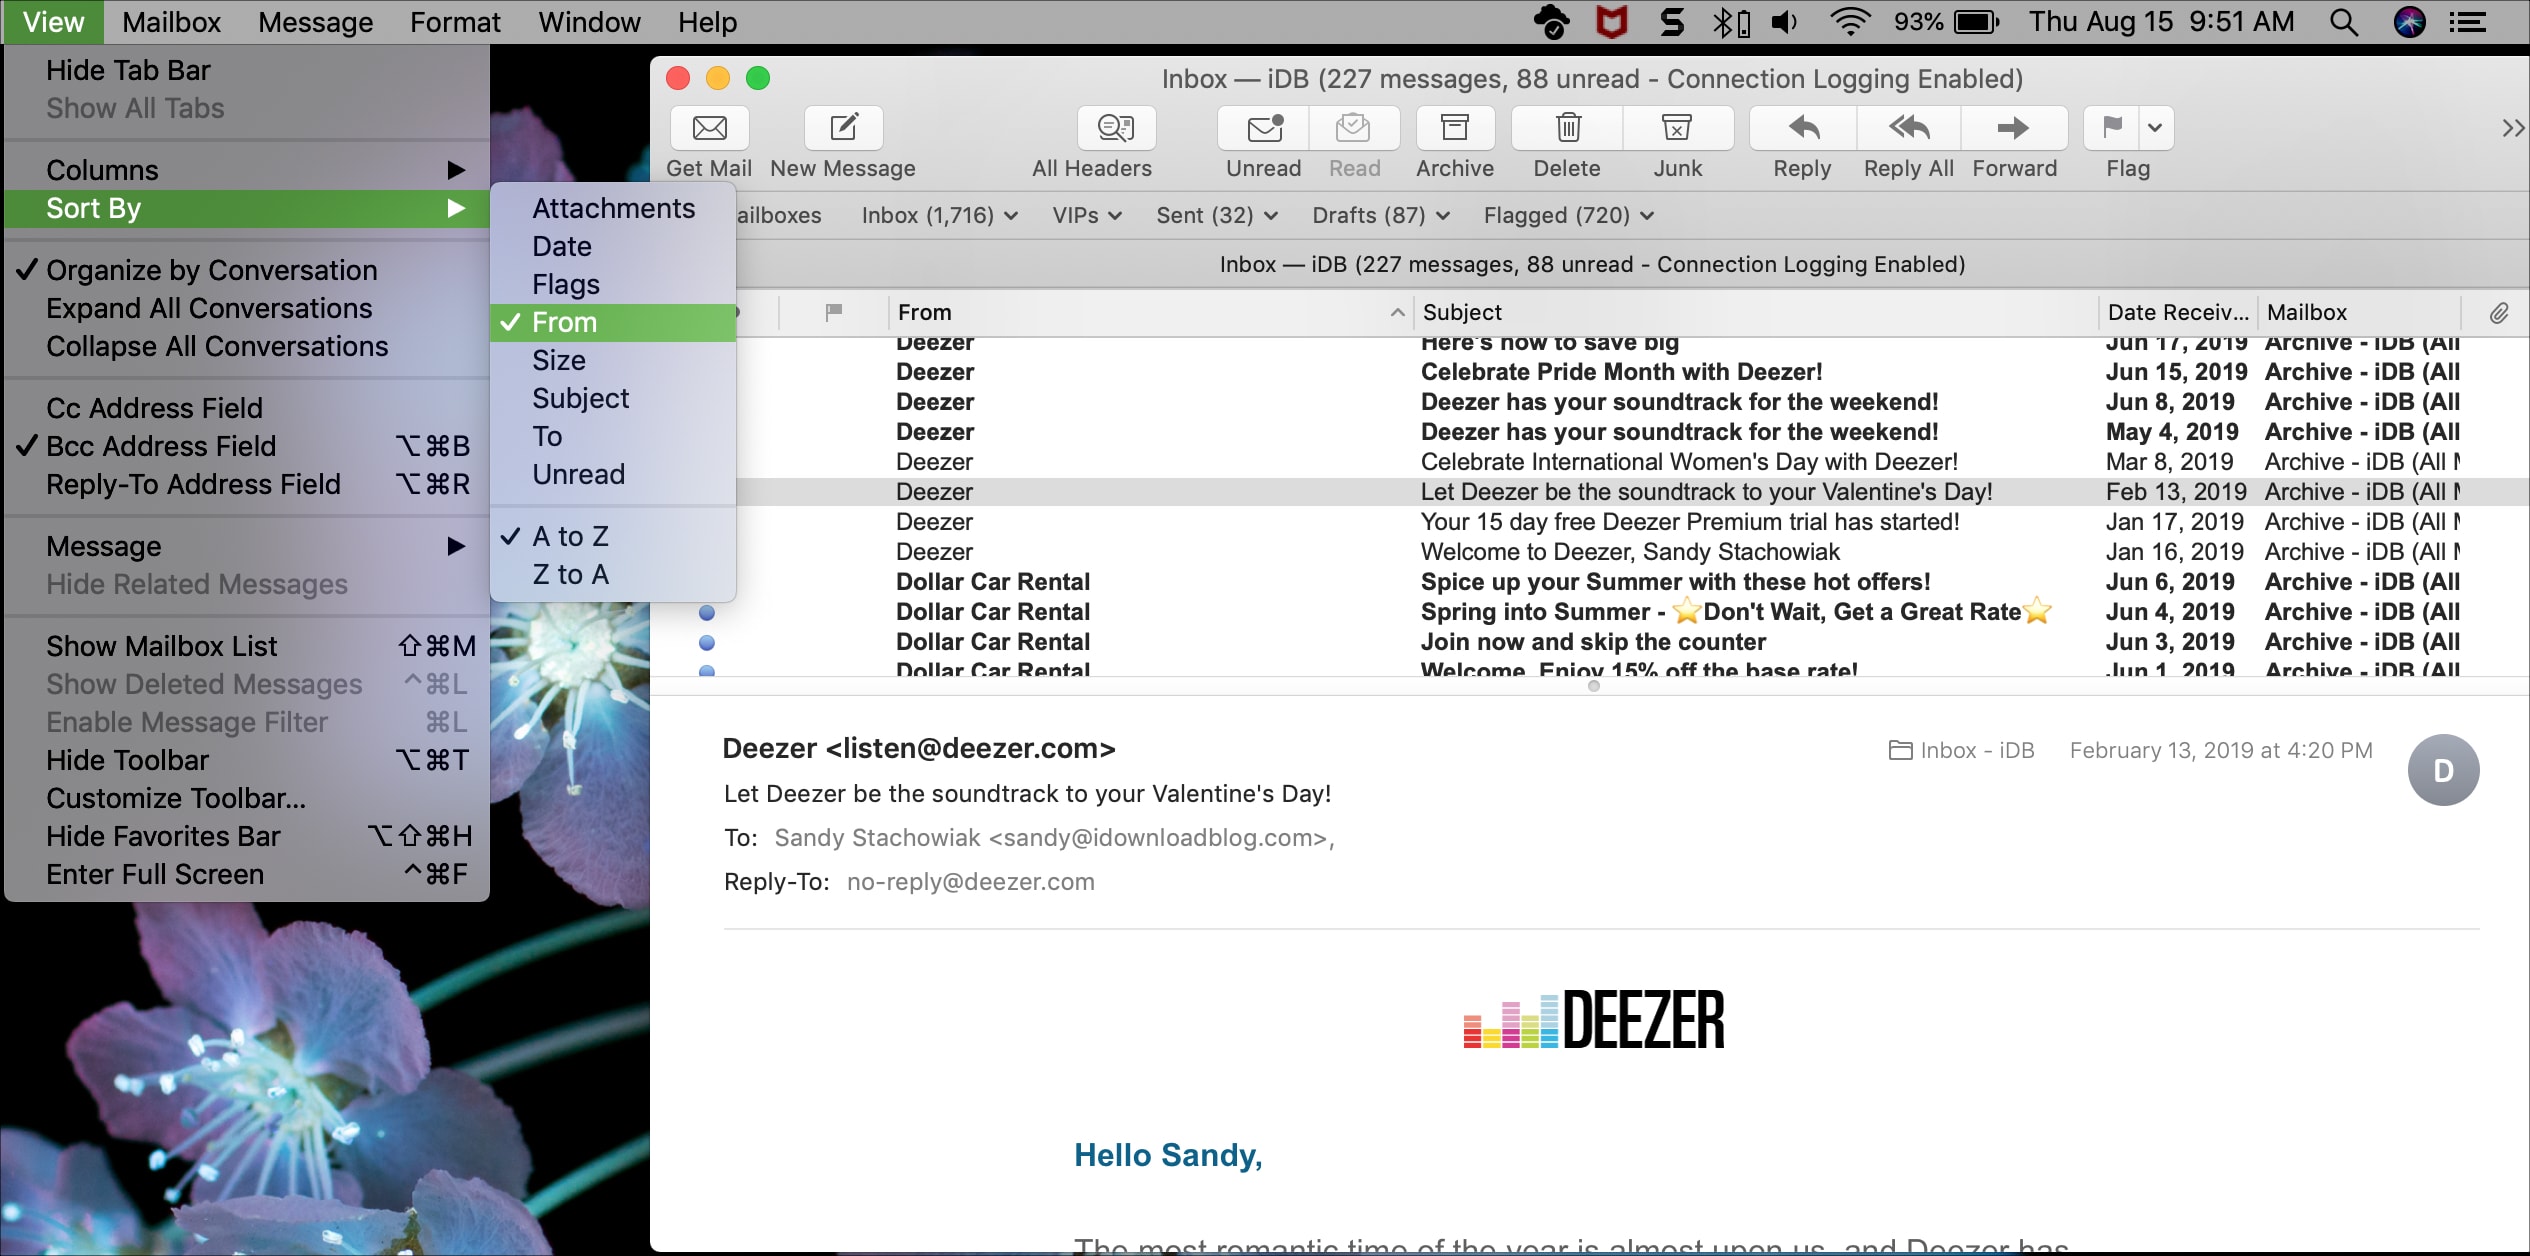
Task: Sort by the Subject column header
Action: (x=1755, y=313)
